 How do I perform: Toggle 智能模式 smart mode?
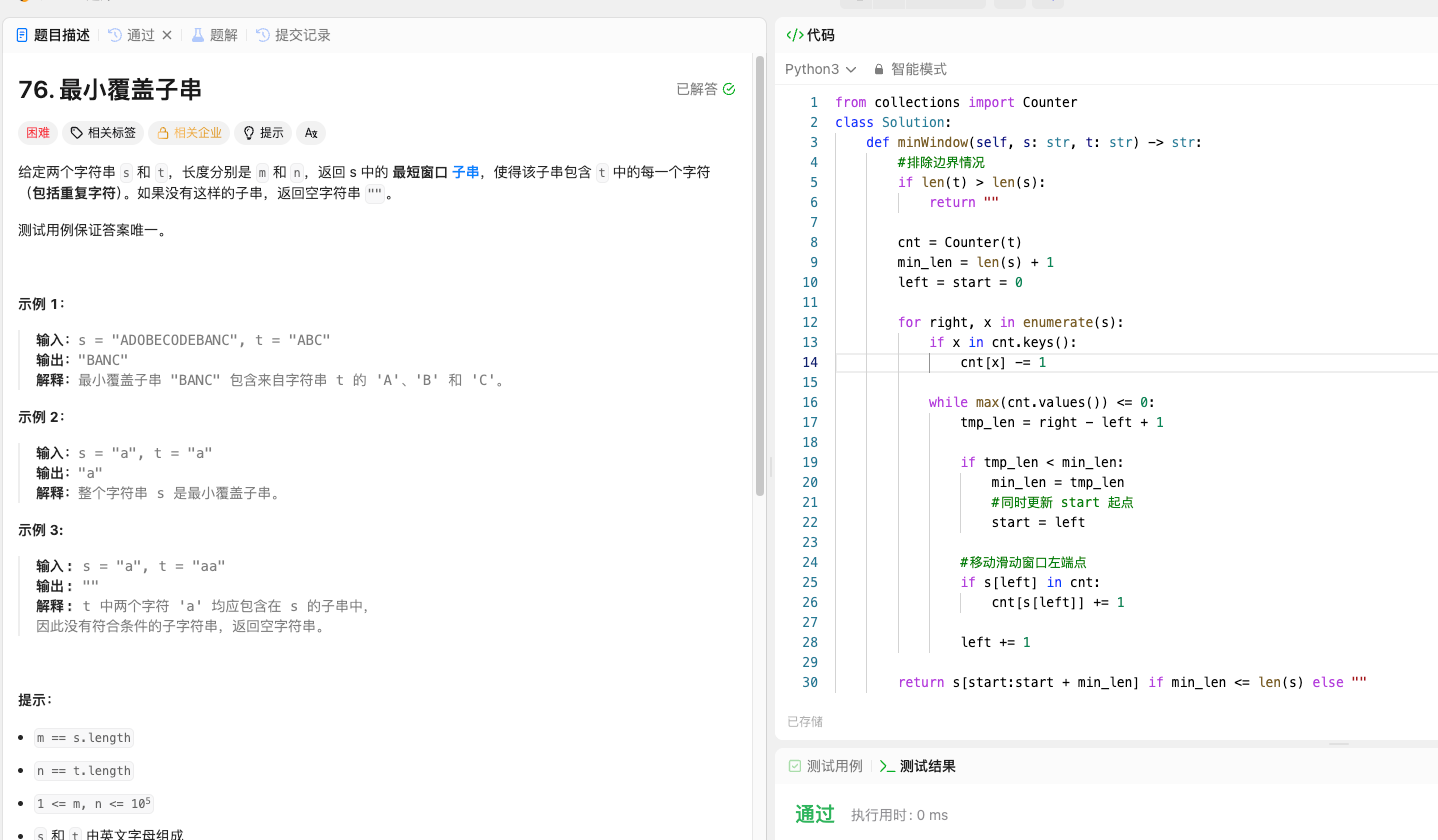pos(918,70)
